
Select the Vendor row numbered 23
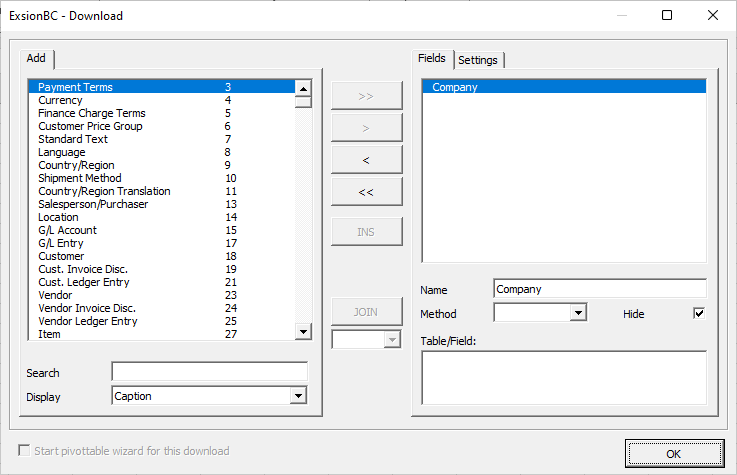(x=162, y=295)
